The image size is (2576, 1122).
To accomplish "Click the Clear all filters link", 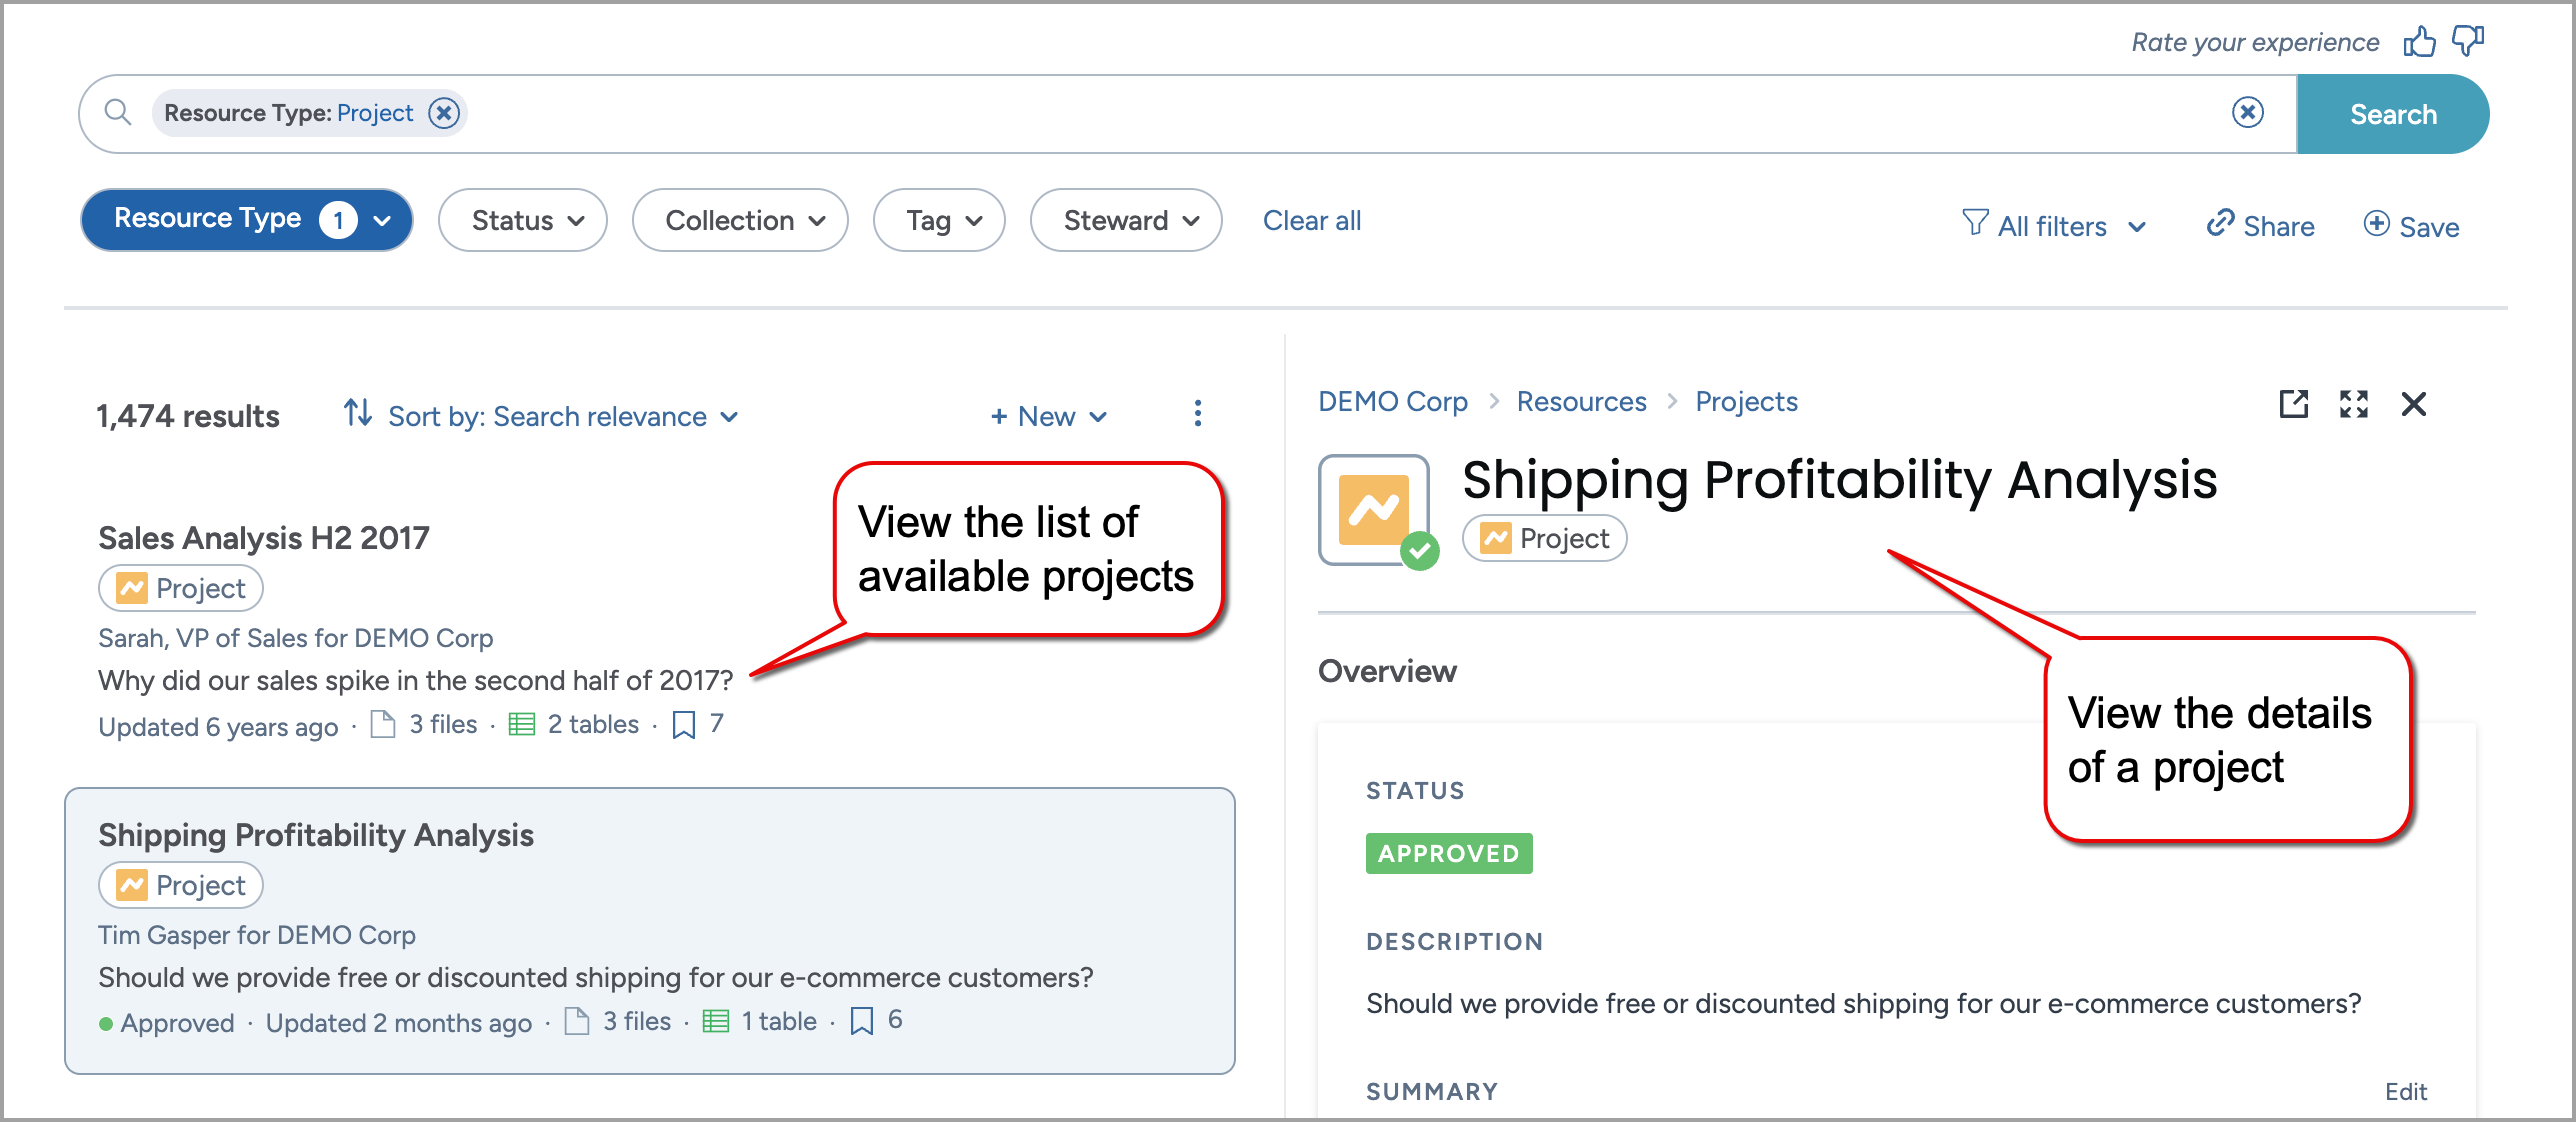I will [1311, 220].
